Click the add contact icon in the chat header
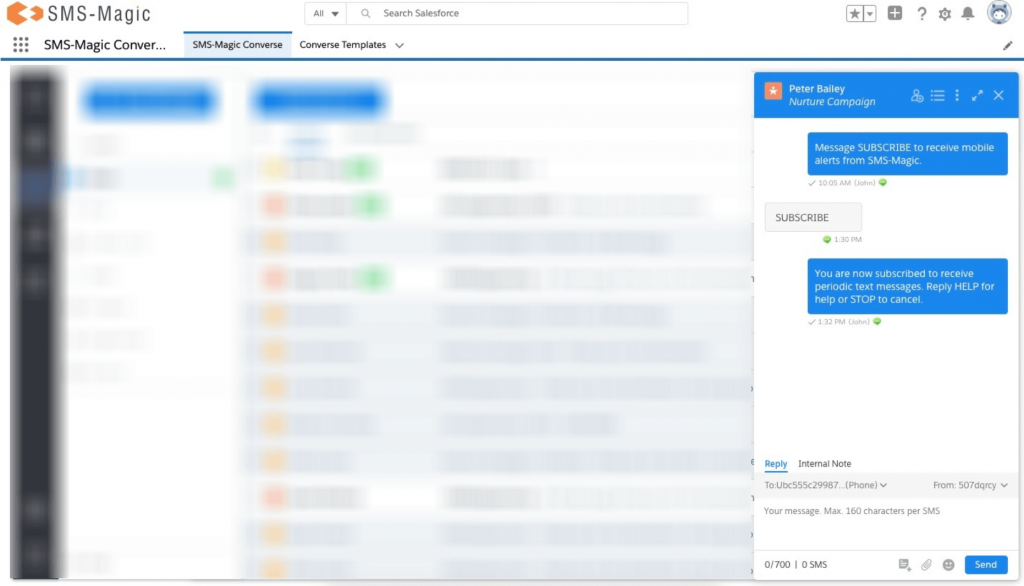This screenshot has width=1024, height=586. click(917, 95)
